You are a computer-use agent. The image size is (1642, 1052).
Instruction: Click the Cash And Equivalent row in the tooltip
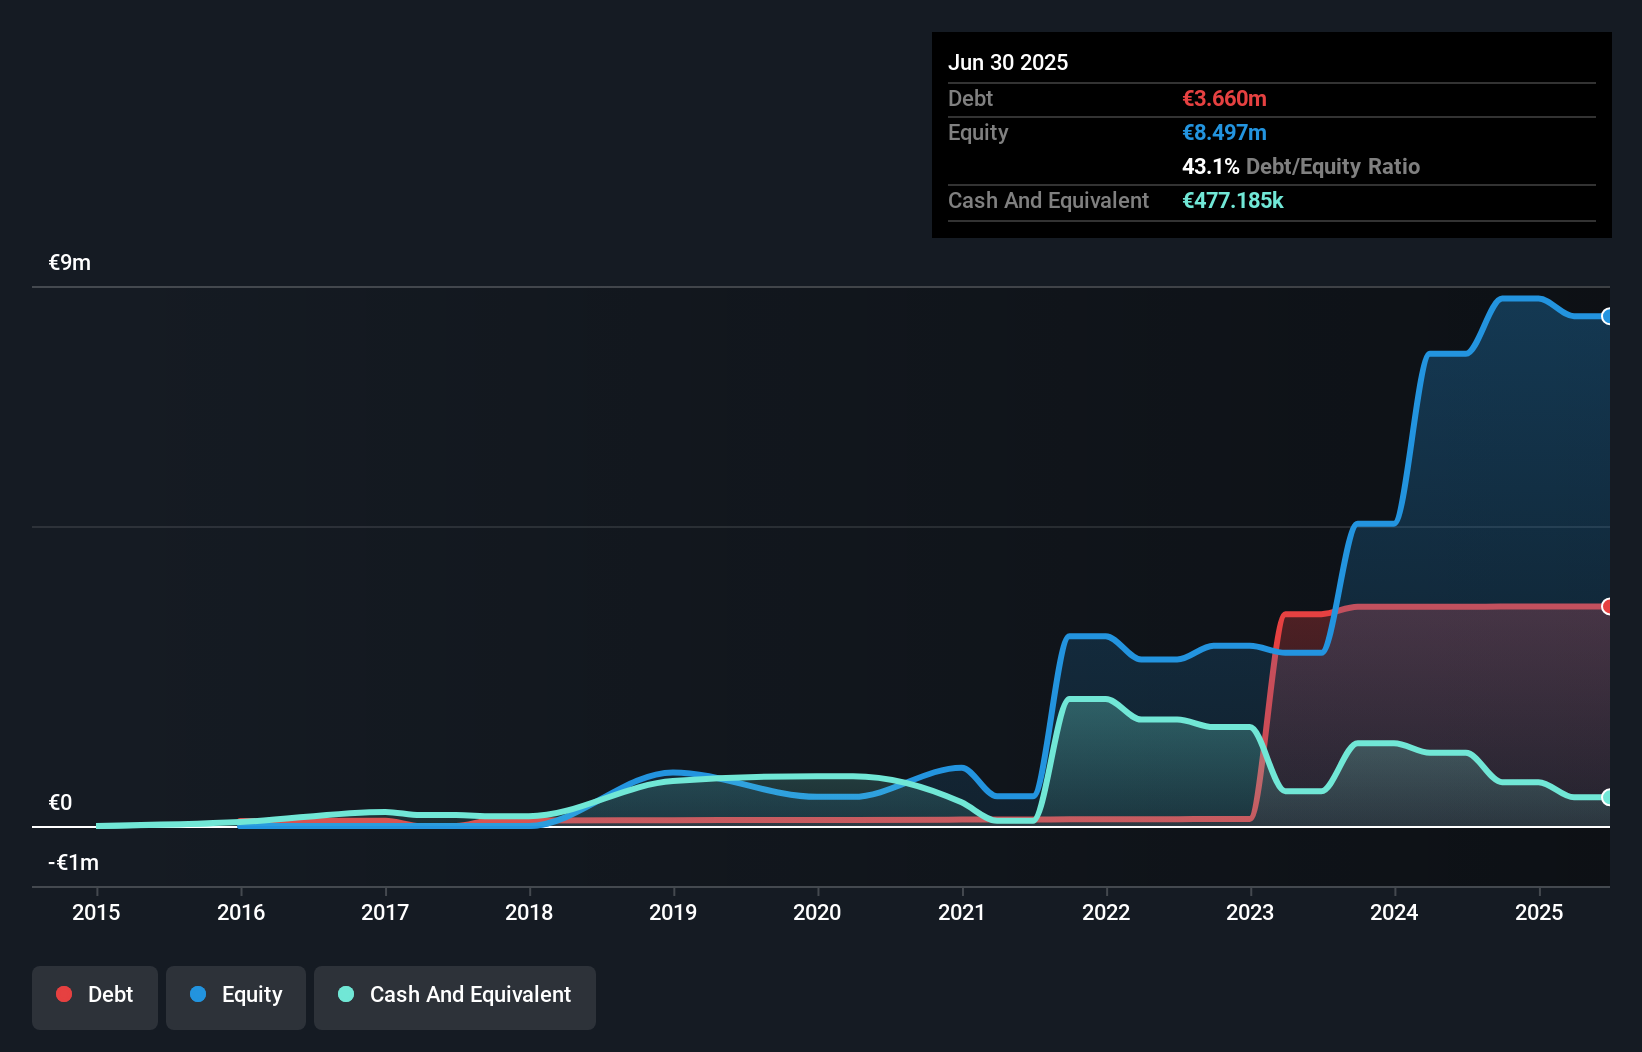click(1048, 200)
